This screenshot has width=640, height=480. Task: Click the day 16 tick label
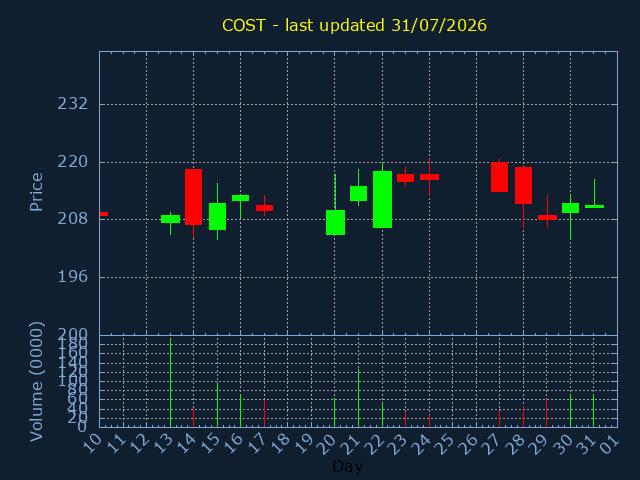click(234, 443)
